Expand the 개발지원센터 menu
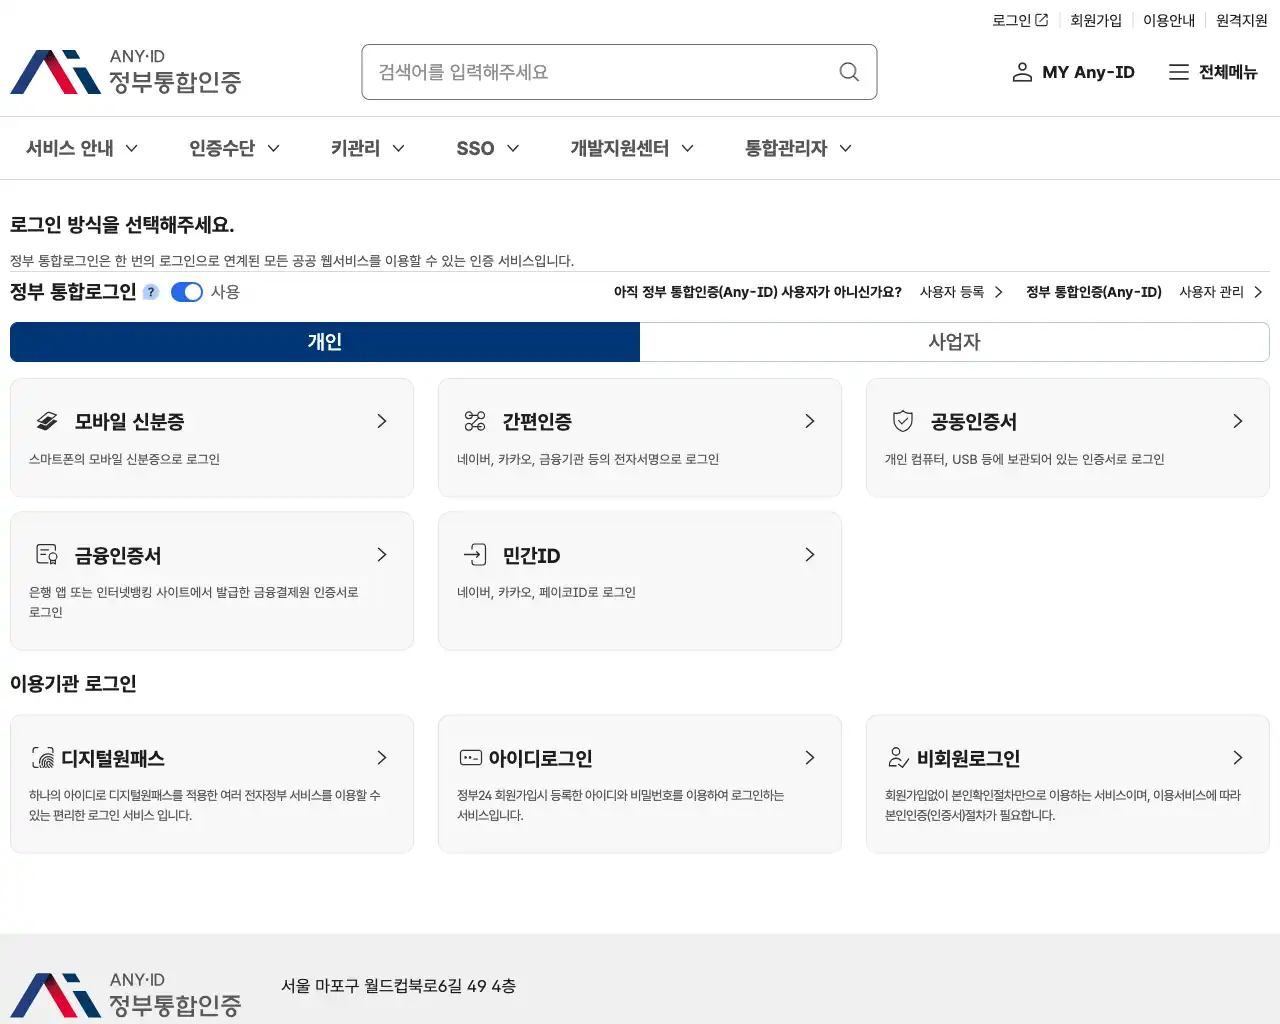1280x1024 pixels. point(632,148)
